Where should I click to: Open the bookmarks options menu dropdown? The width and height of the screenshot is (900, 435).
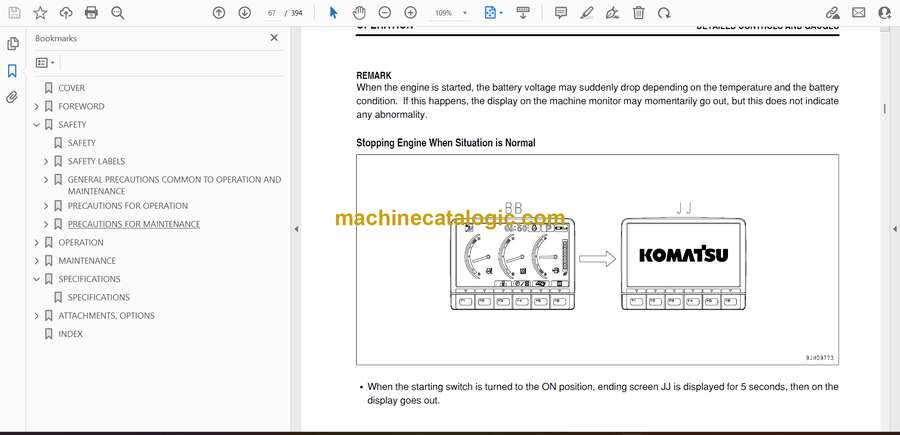(x=45, y=63)
